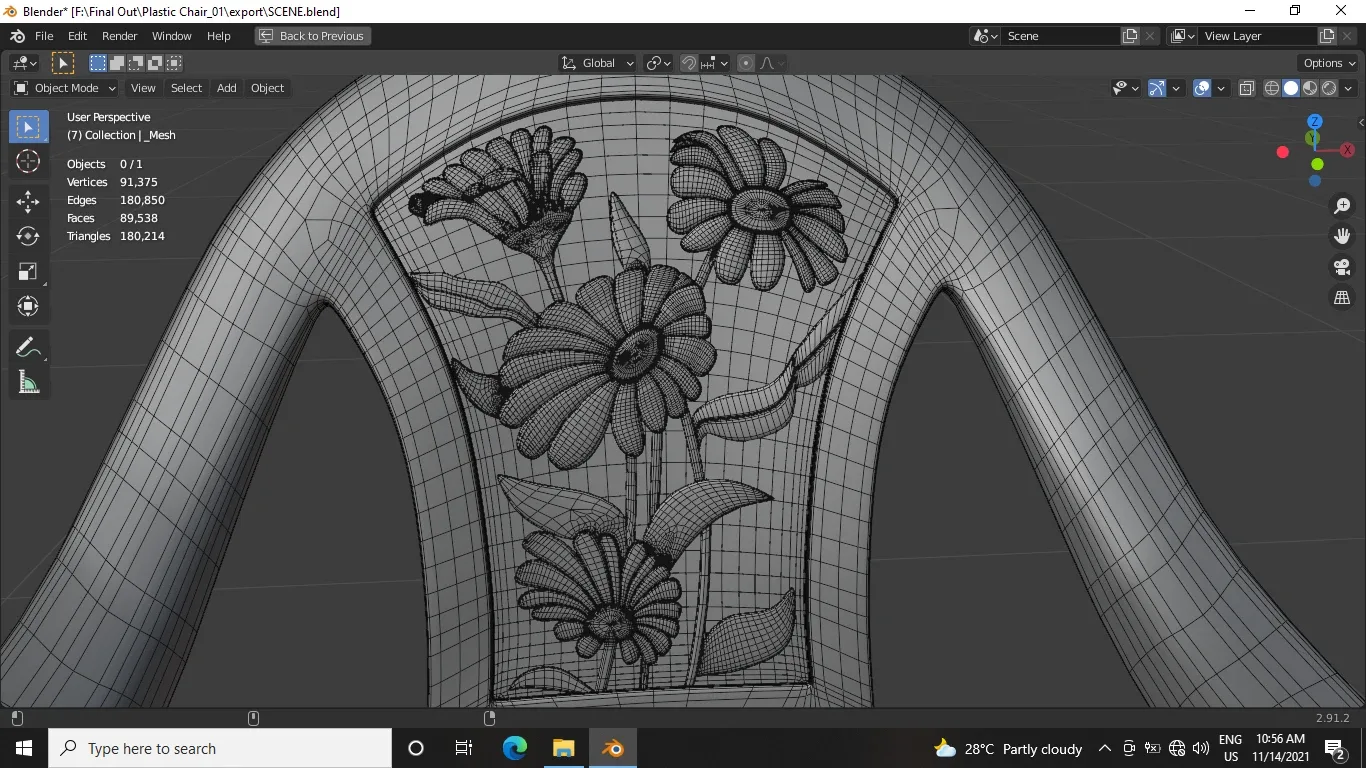Open the Render menu
This screenshot has height=768, width=1366.
(119, 36)
